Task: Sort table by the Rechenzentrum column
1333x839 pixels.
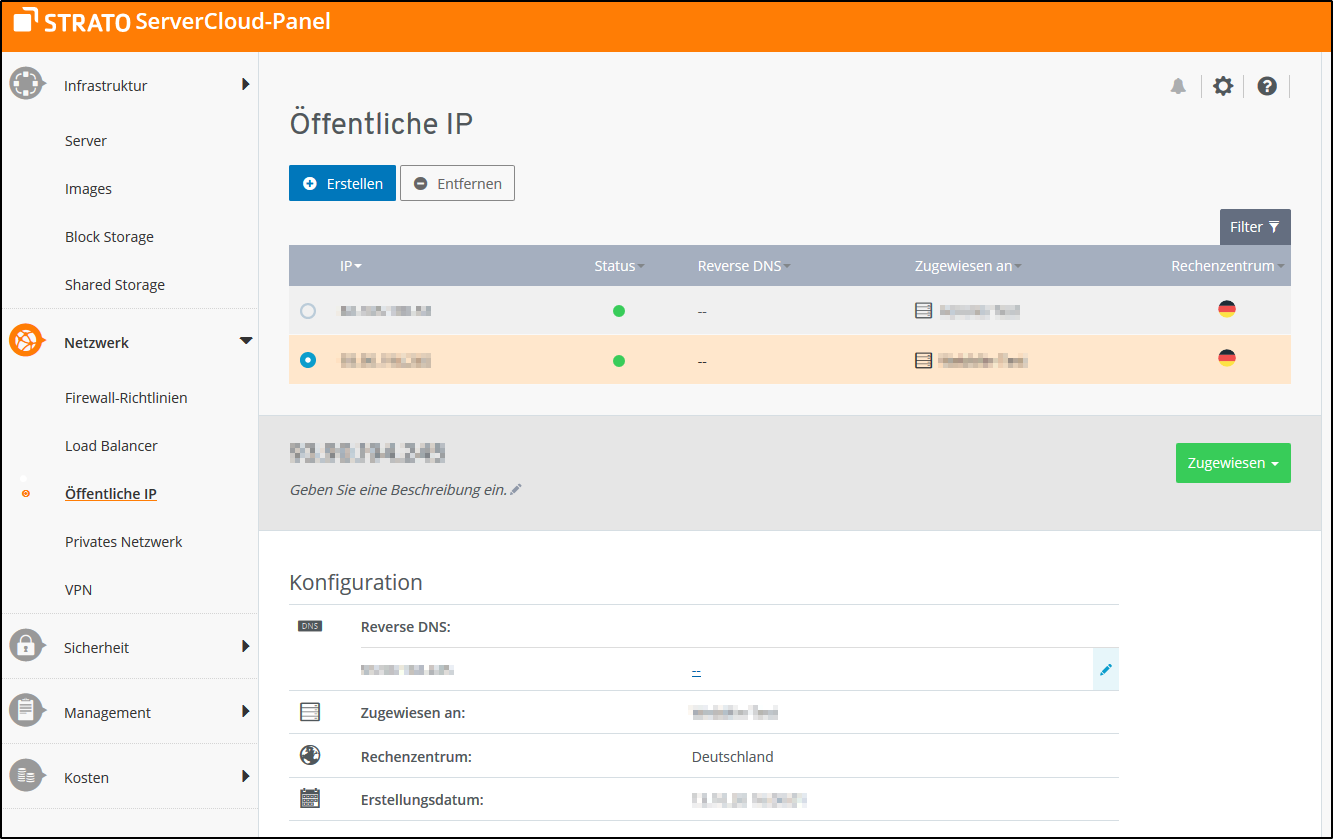Action: point(1227,266)
